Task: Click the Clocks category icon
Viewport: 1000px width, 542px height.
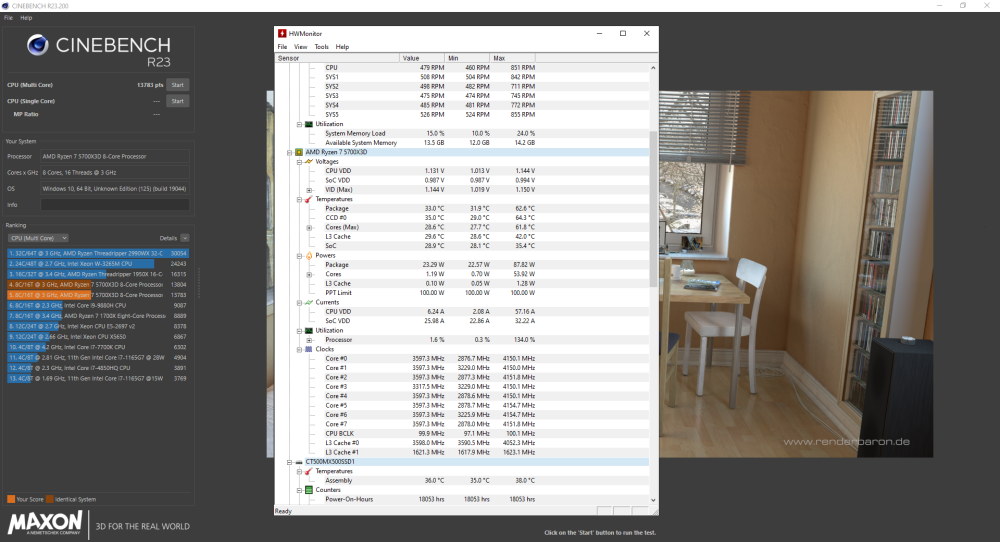Action: [x=308, y=349]
